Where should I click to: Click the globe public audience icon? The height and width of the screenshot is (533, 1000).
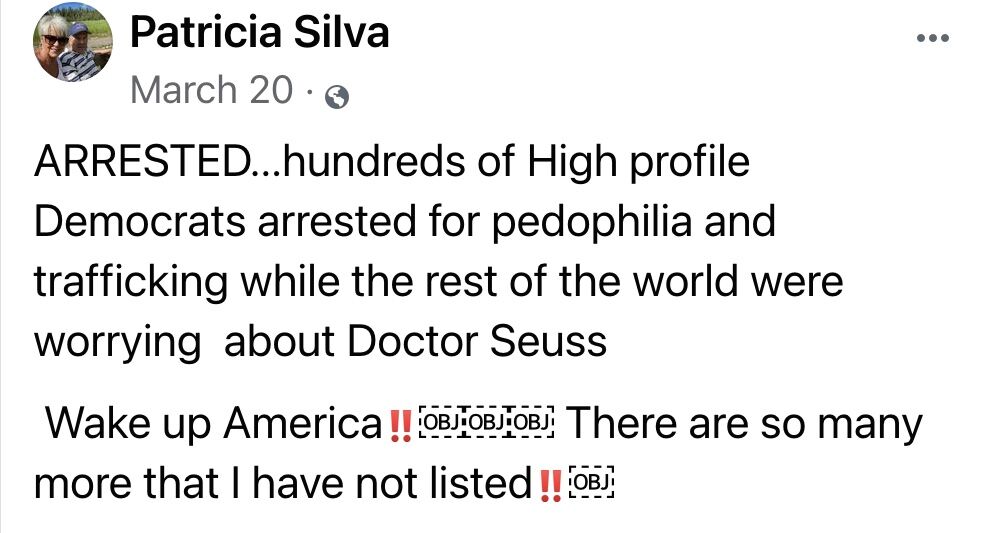tap(337, 97)
